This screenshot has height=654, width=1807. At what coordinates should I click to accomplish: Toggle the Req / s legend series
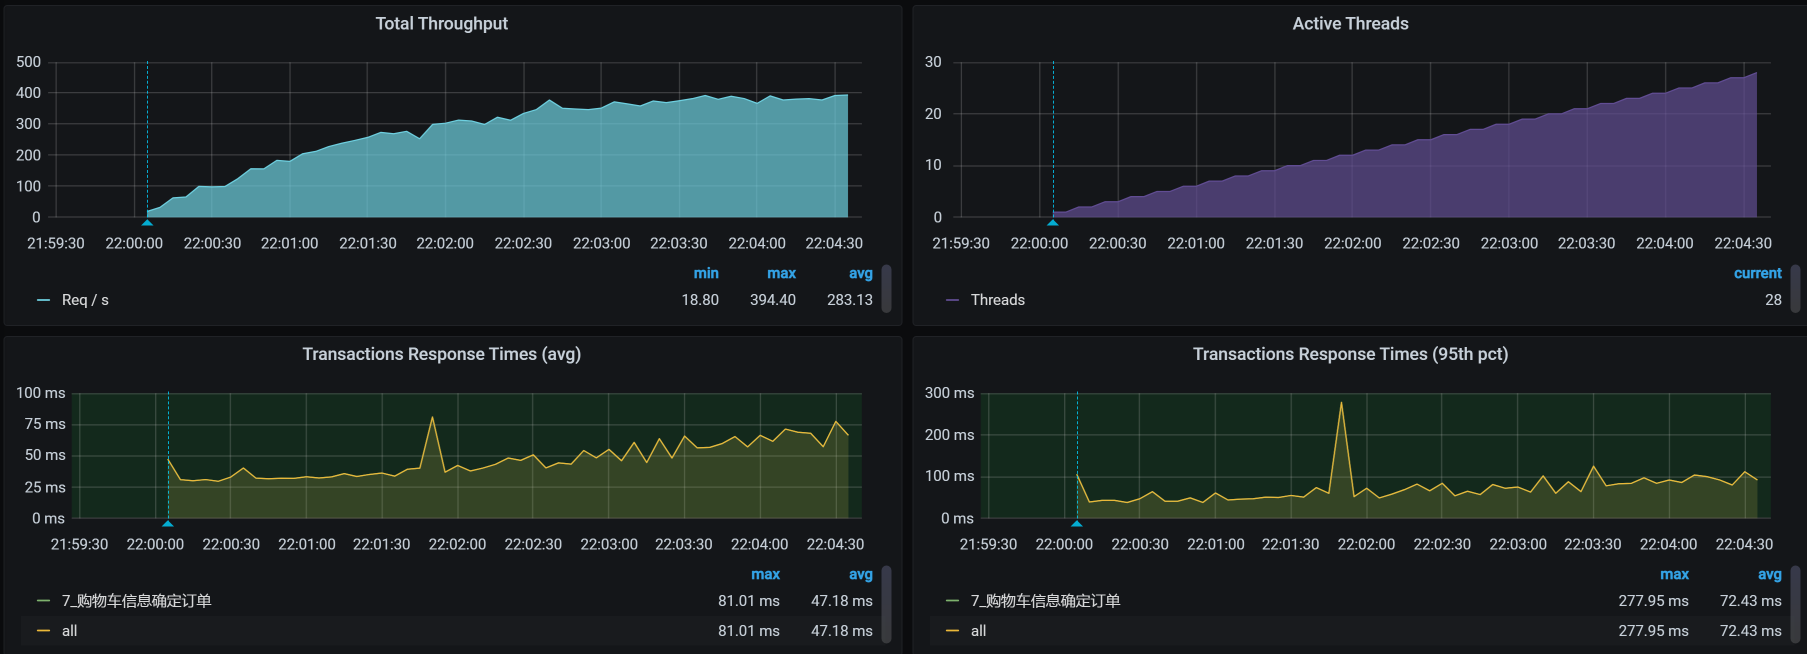click(85, 300)
